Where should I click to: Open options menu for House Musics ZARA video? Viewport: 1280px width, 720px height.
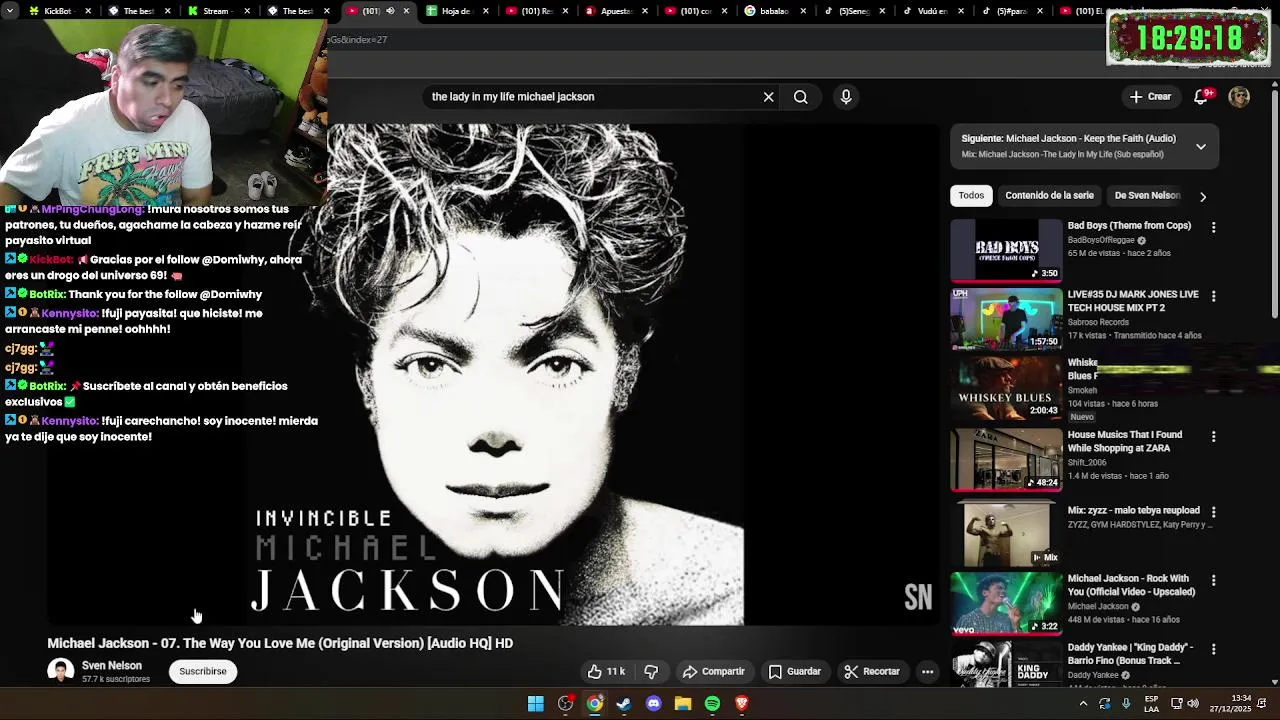pyautogui.click(x=1213, y=437)
